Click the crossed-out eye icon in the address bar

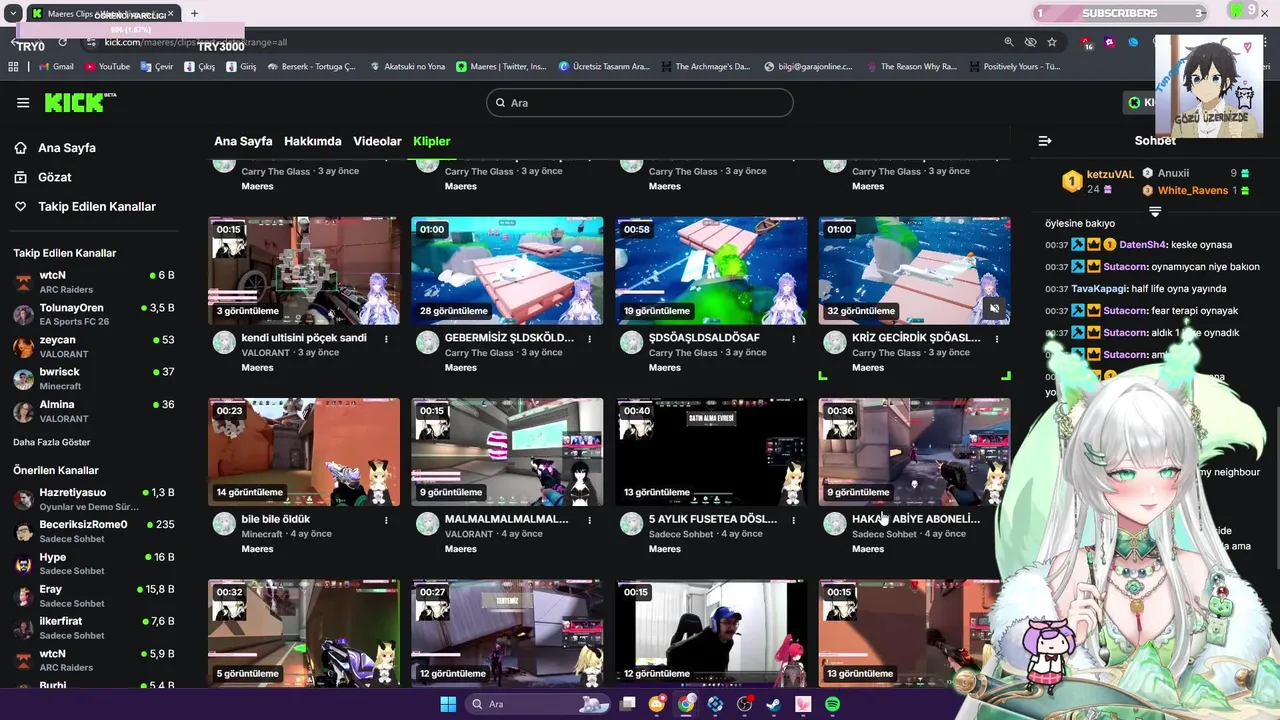[1031, 42]
